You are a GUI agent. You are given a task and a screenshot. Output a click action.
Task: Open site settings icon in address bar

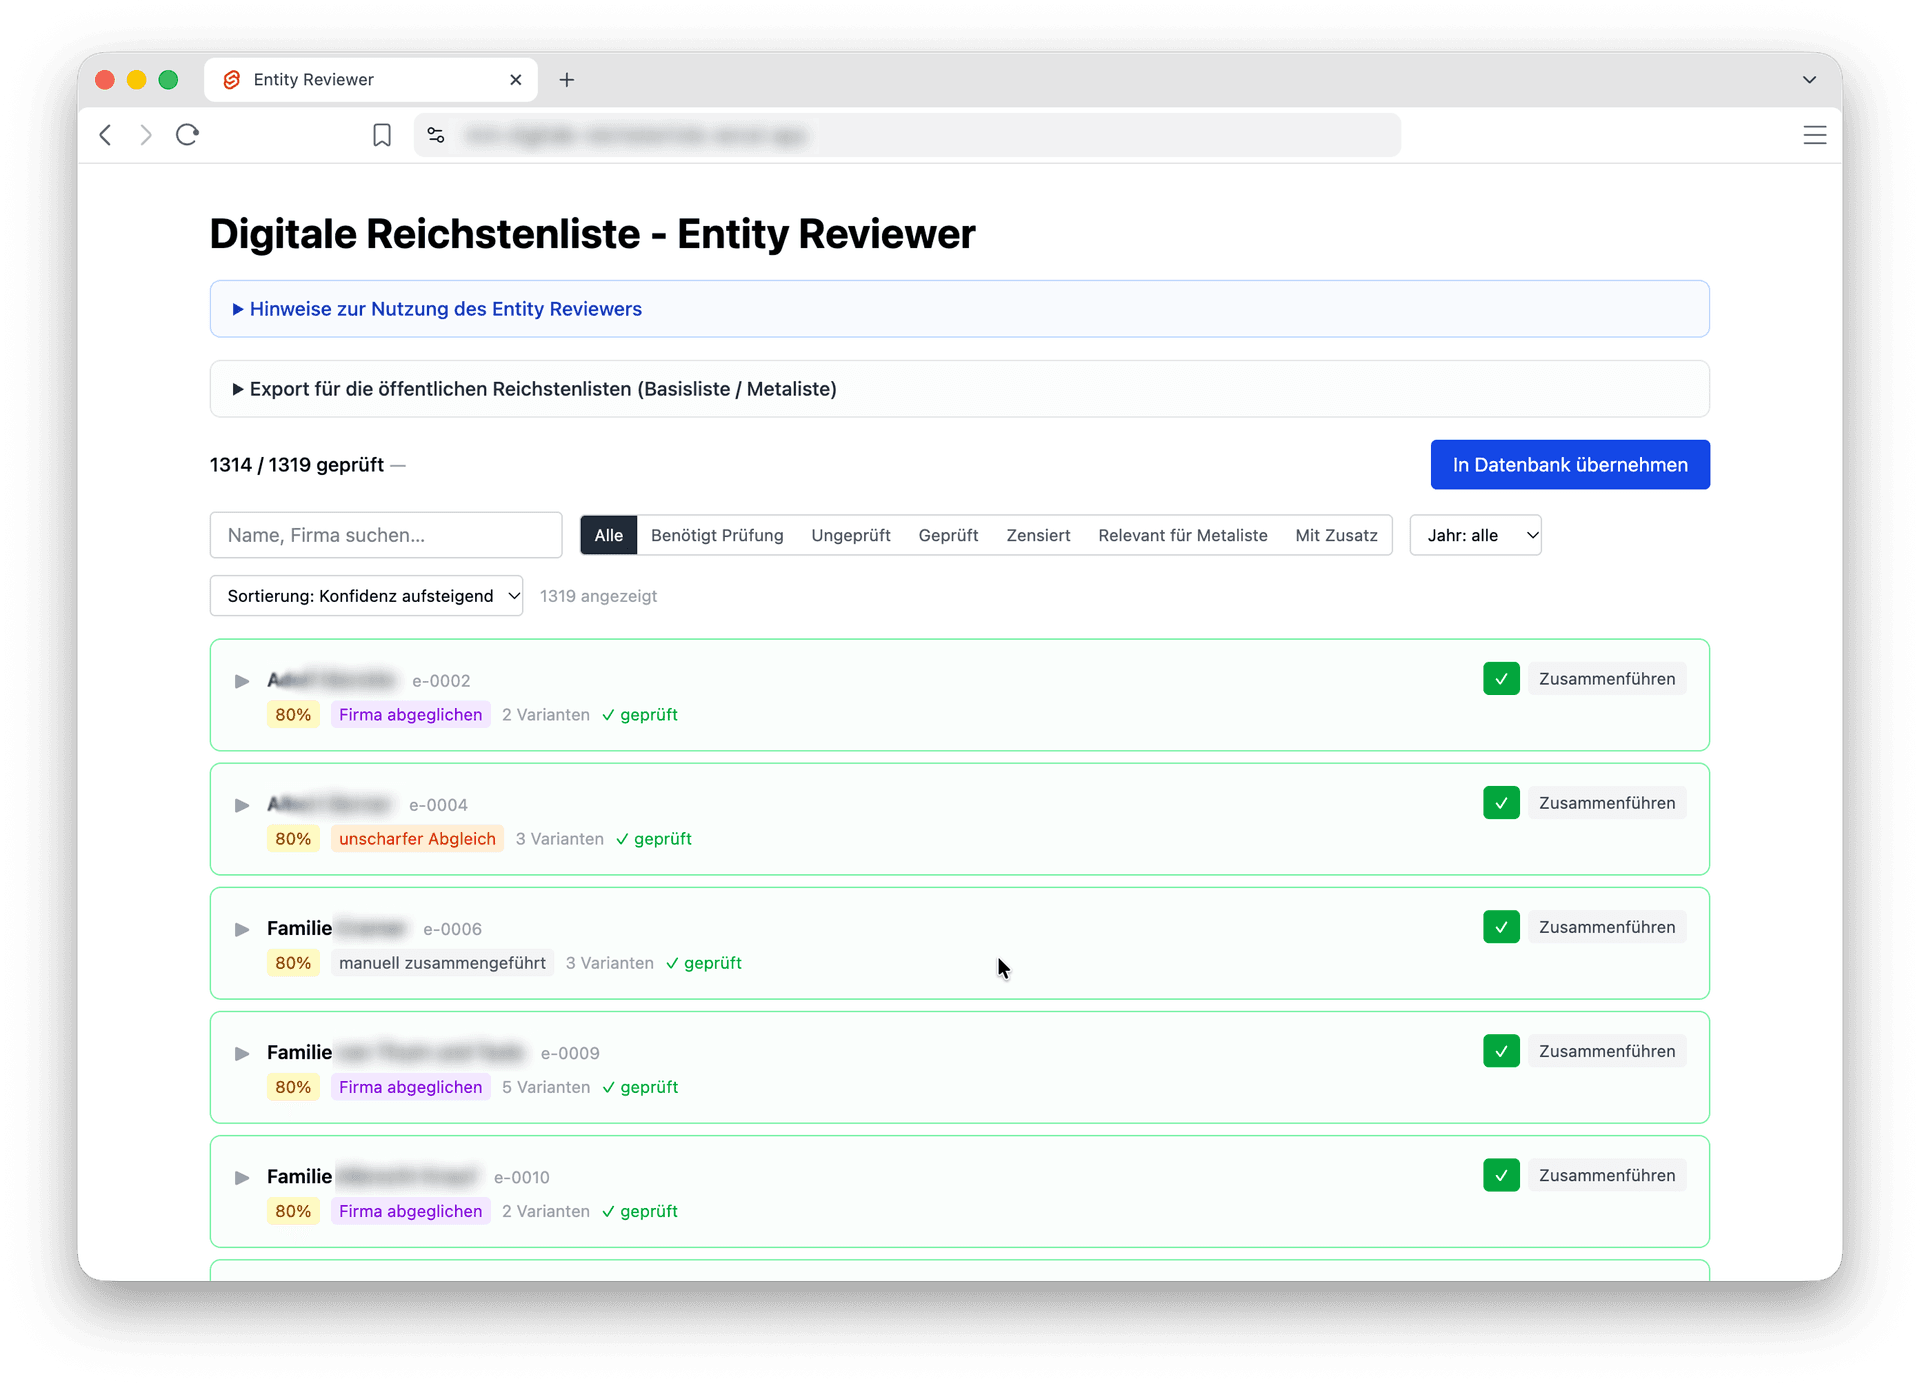pyautogui.click(x=436, y=135)
